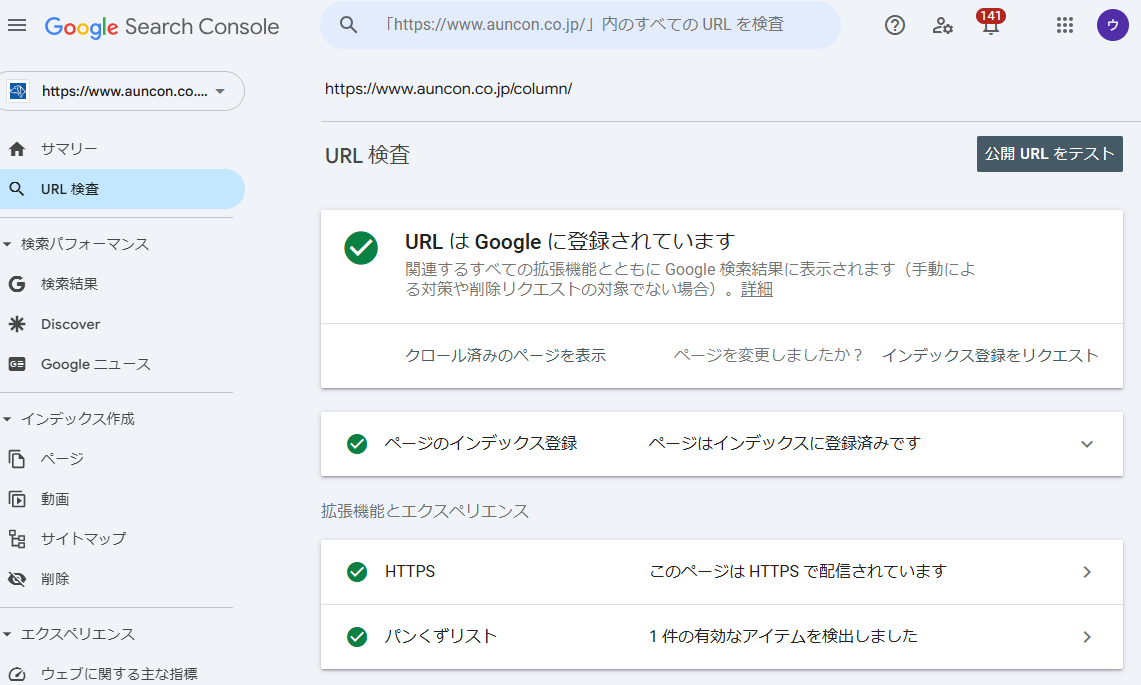Click the URL は Google に登録されています heading
The height and width of the screenshot is (685, 1141).
[x=570, y=242]
